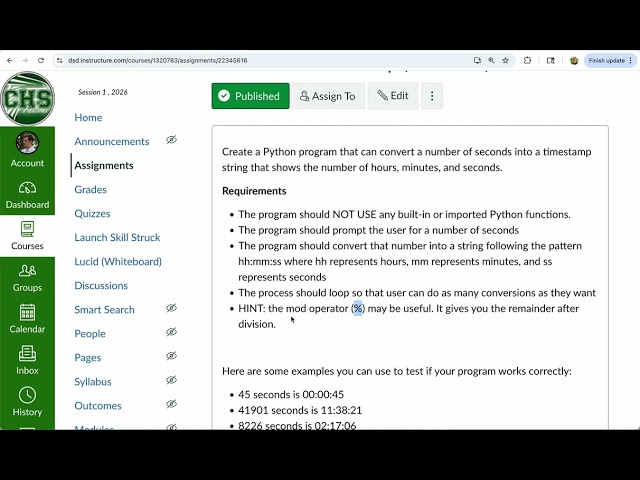
Task: Open Discussions in the course menu
Action: 101,286
